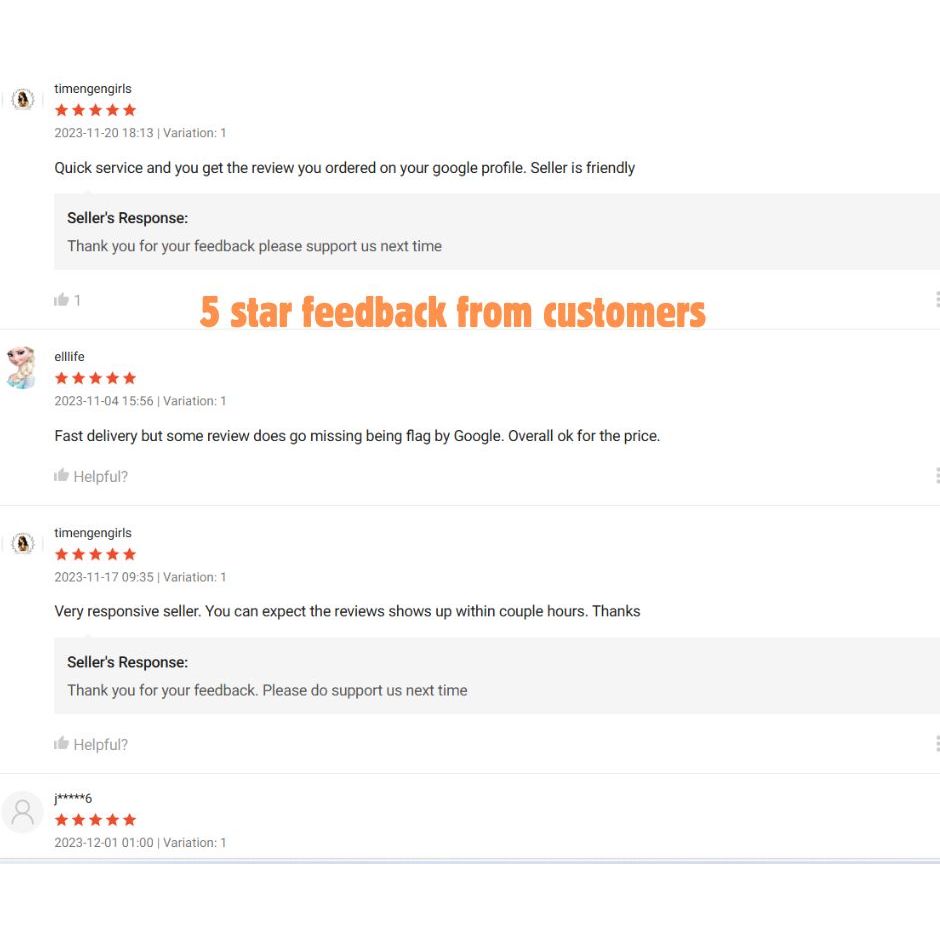The width and height of the screenshot is (940, 940).
Task: Click timengengirls avatar on the 2023-11-20 review
Action: click(x=22, y=100)
